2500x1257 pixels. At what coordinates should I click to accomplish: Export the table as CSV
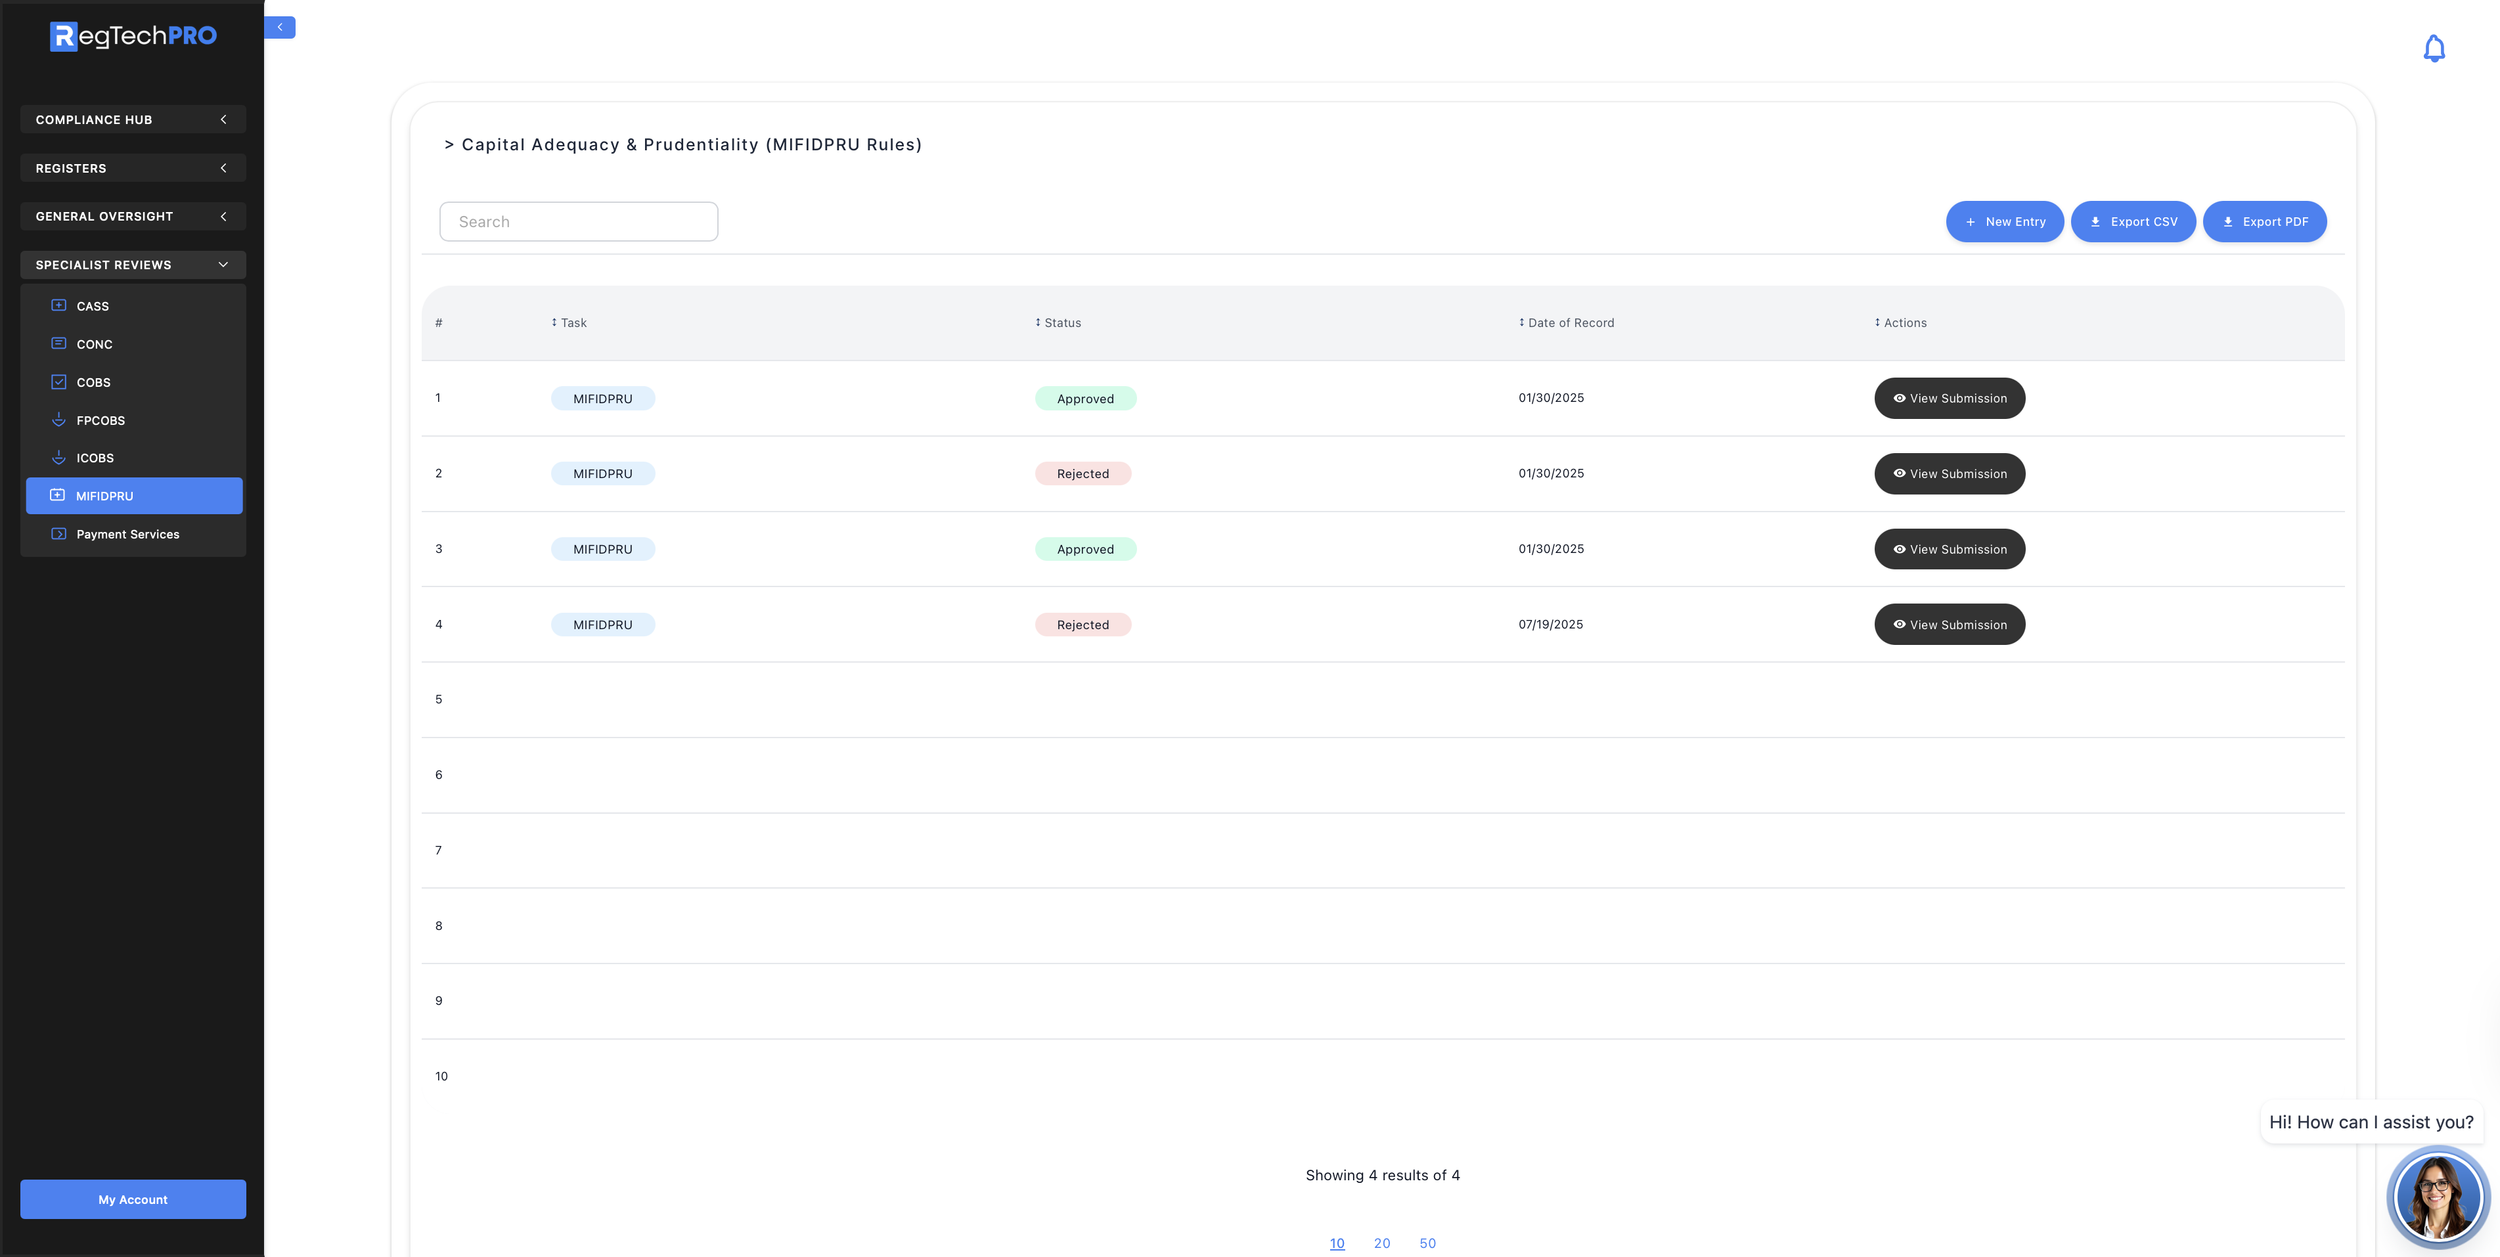coord(2132,222)
